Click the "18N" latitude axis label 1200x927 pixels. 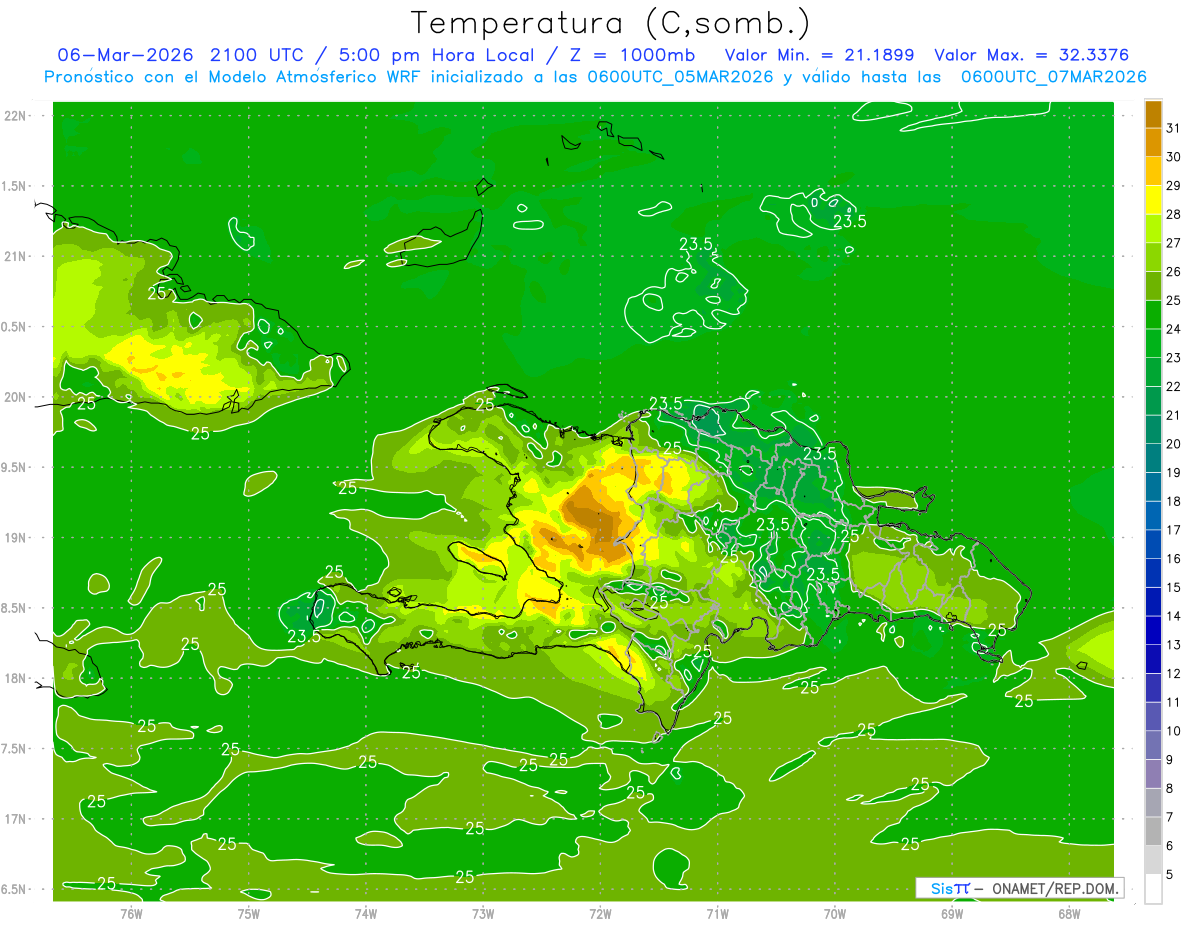14,678
